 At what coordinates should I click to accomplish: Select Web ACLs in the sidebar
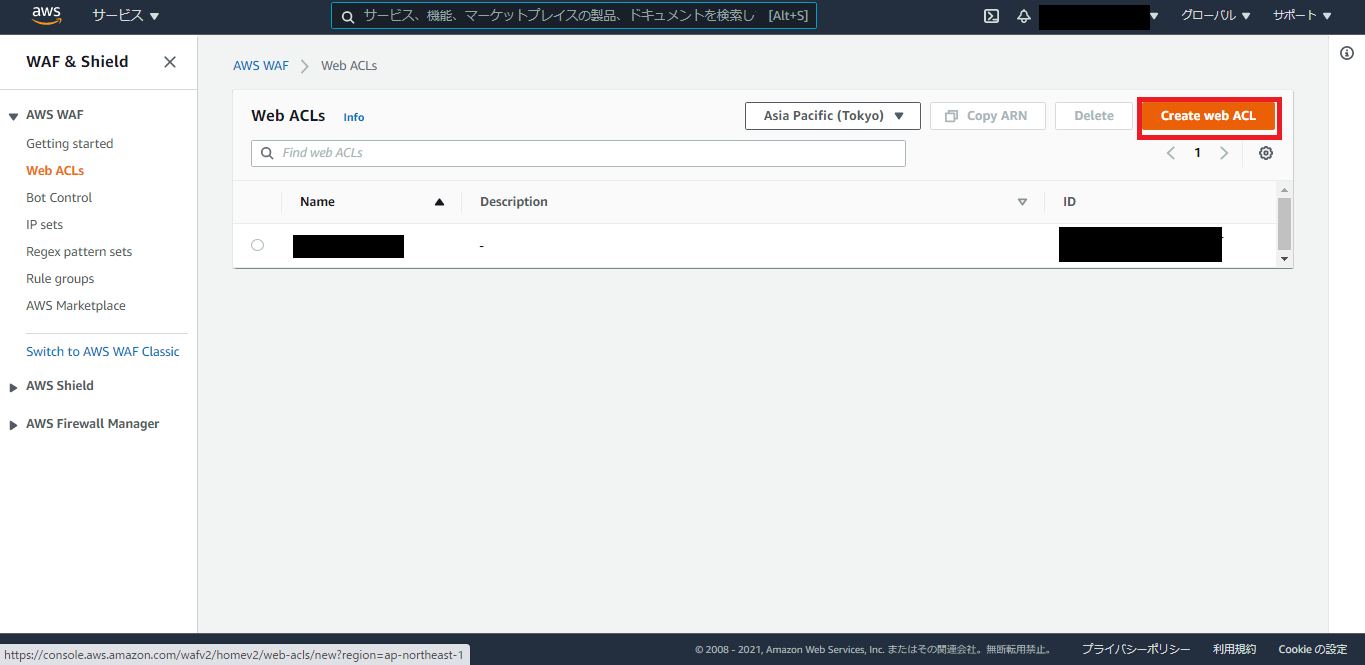(55, 171)
